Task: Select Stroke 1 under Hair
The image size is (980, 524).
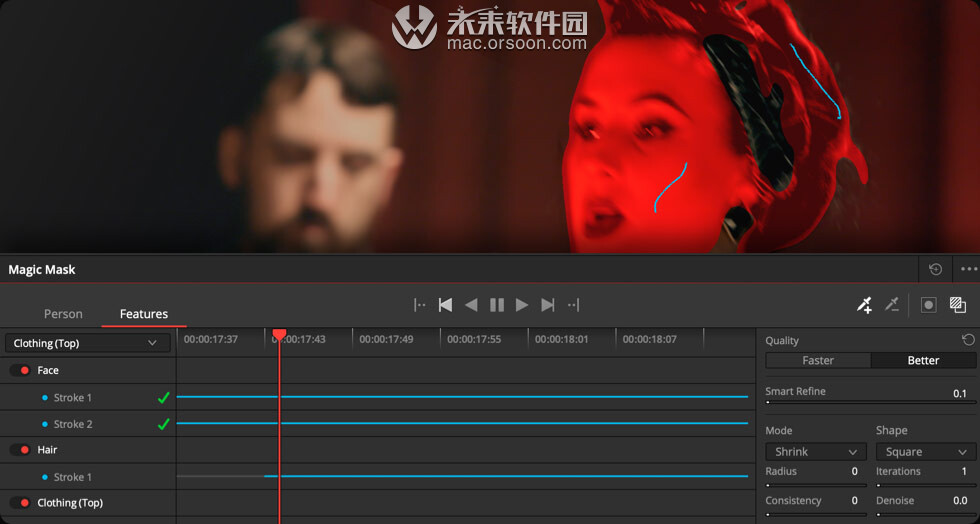Action: [72, 477]
